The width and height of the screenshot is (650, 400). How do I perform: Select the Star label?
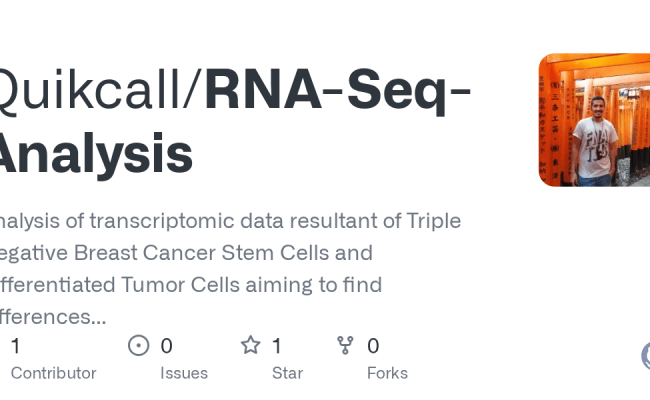[x=287, y=373]
